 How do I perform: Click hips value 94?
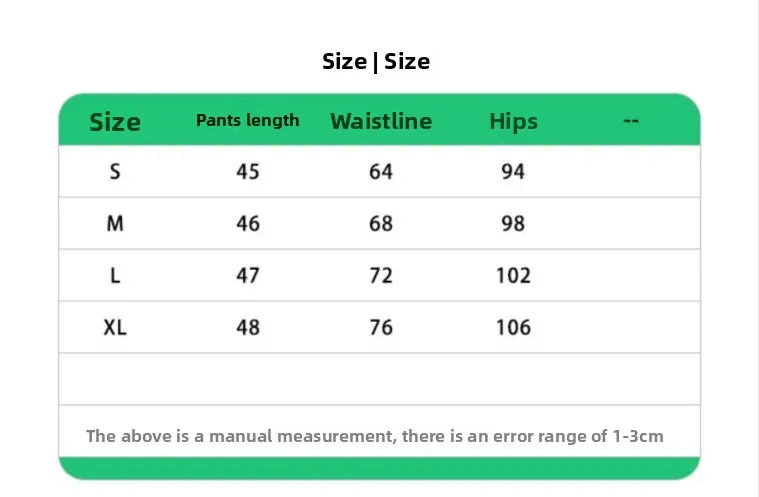[513, 172]
